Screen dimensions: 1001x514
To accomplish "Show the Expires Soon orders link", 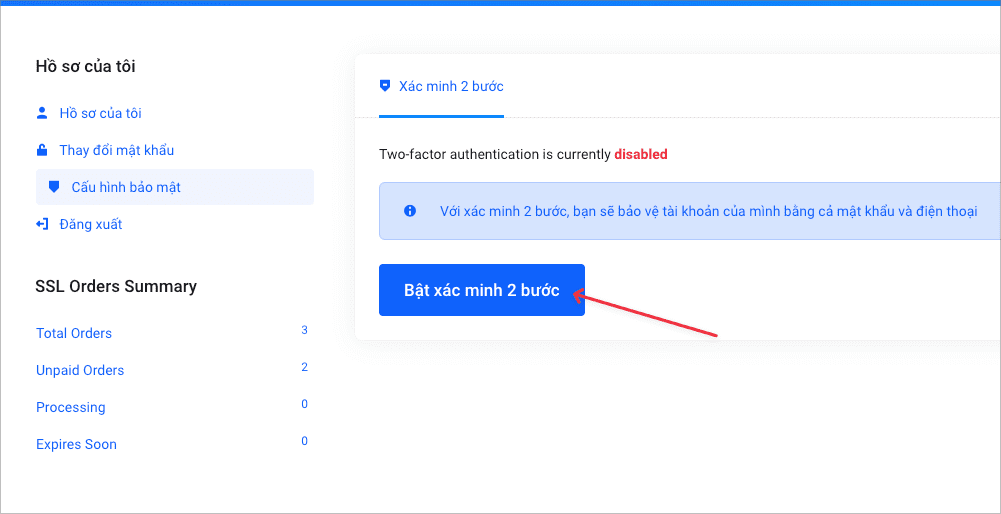I will [x=76, y=444].
